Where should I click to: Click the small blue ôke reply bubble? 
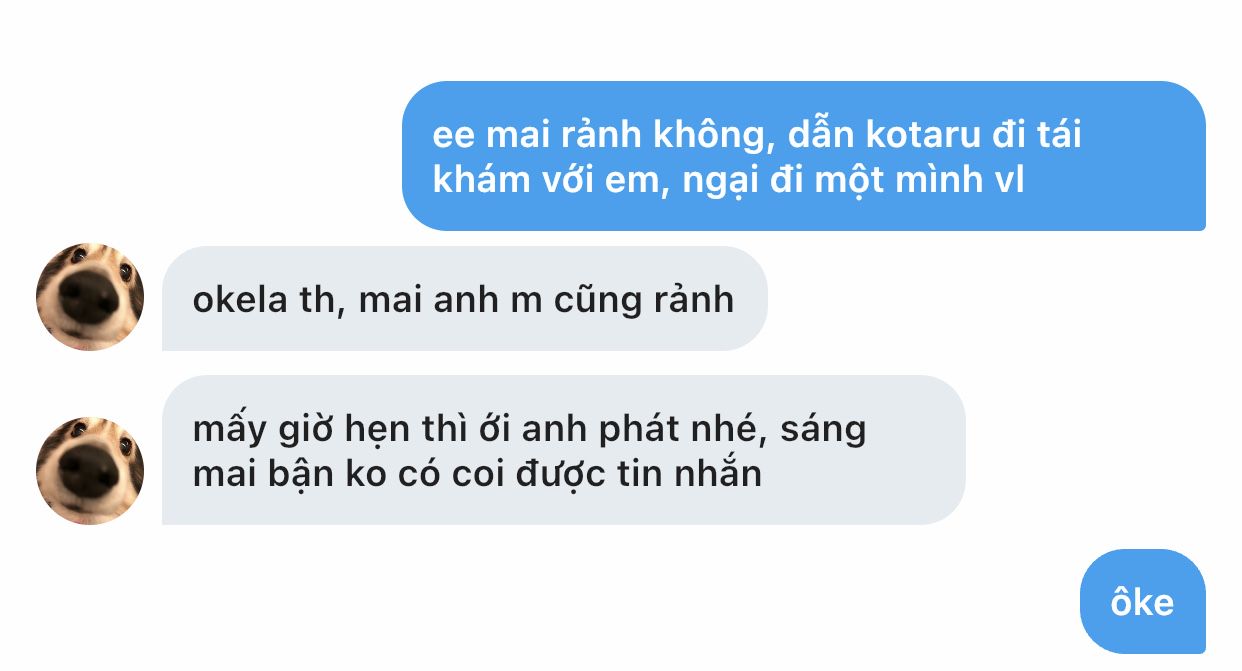pyautogui.click(x=1143, y=601)
